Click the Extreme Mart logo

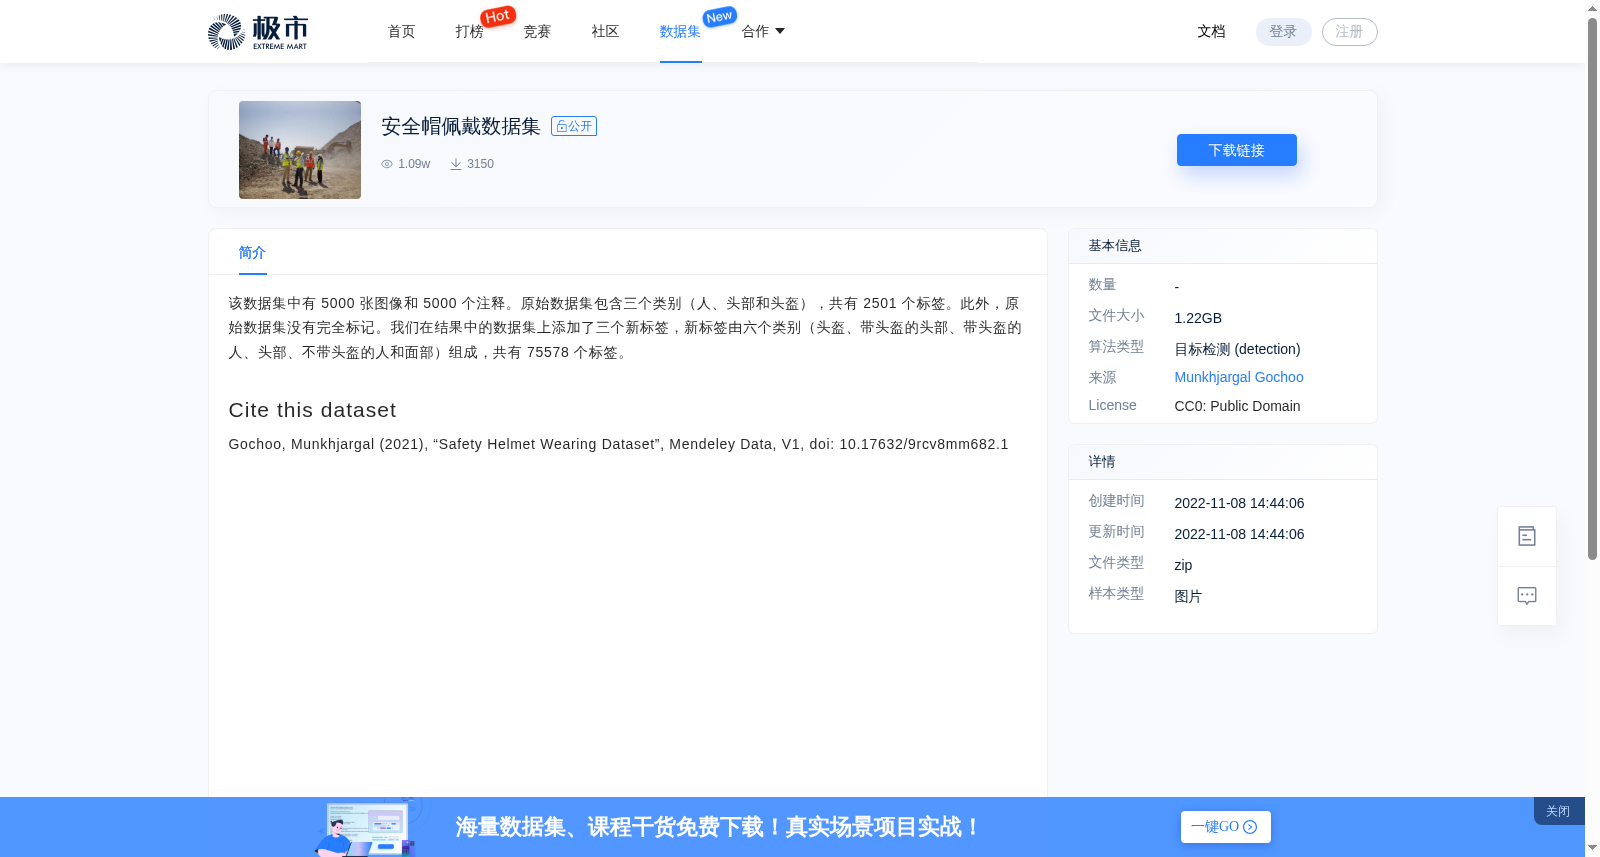[258, 32]
